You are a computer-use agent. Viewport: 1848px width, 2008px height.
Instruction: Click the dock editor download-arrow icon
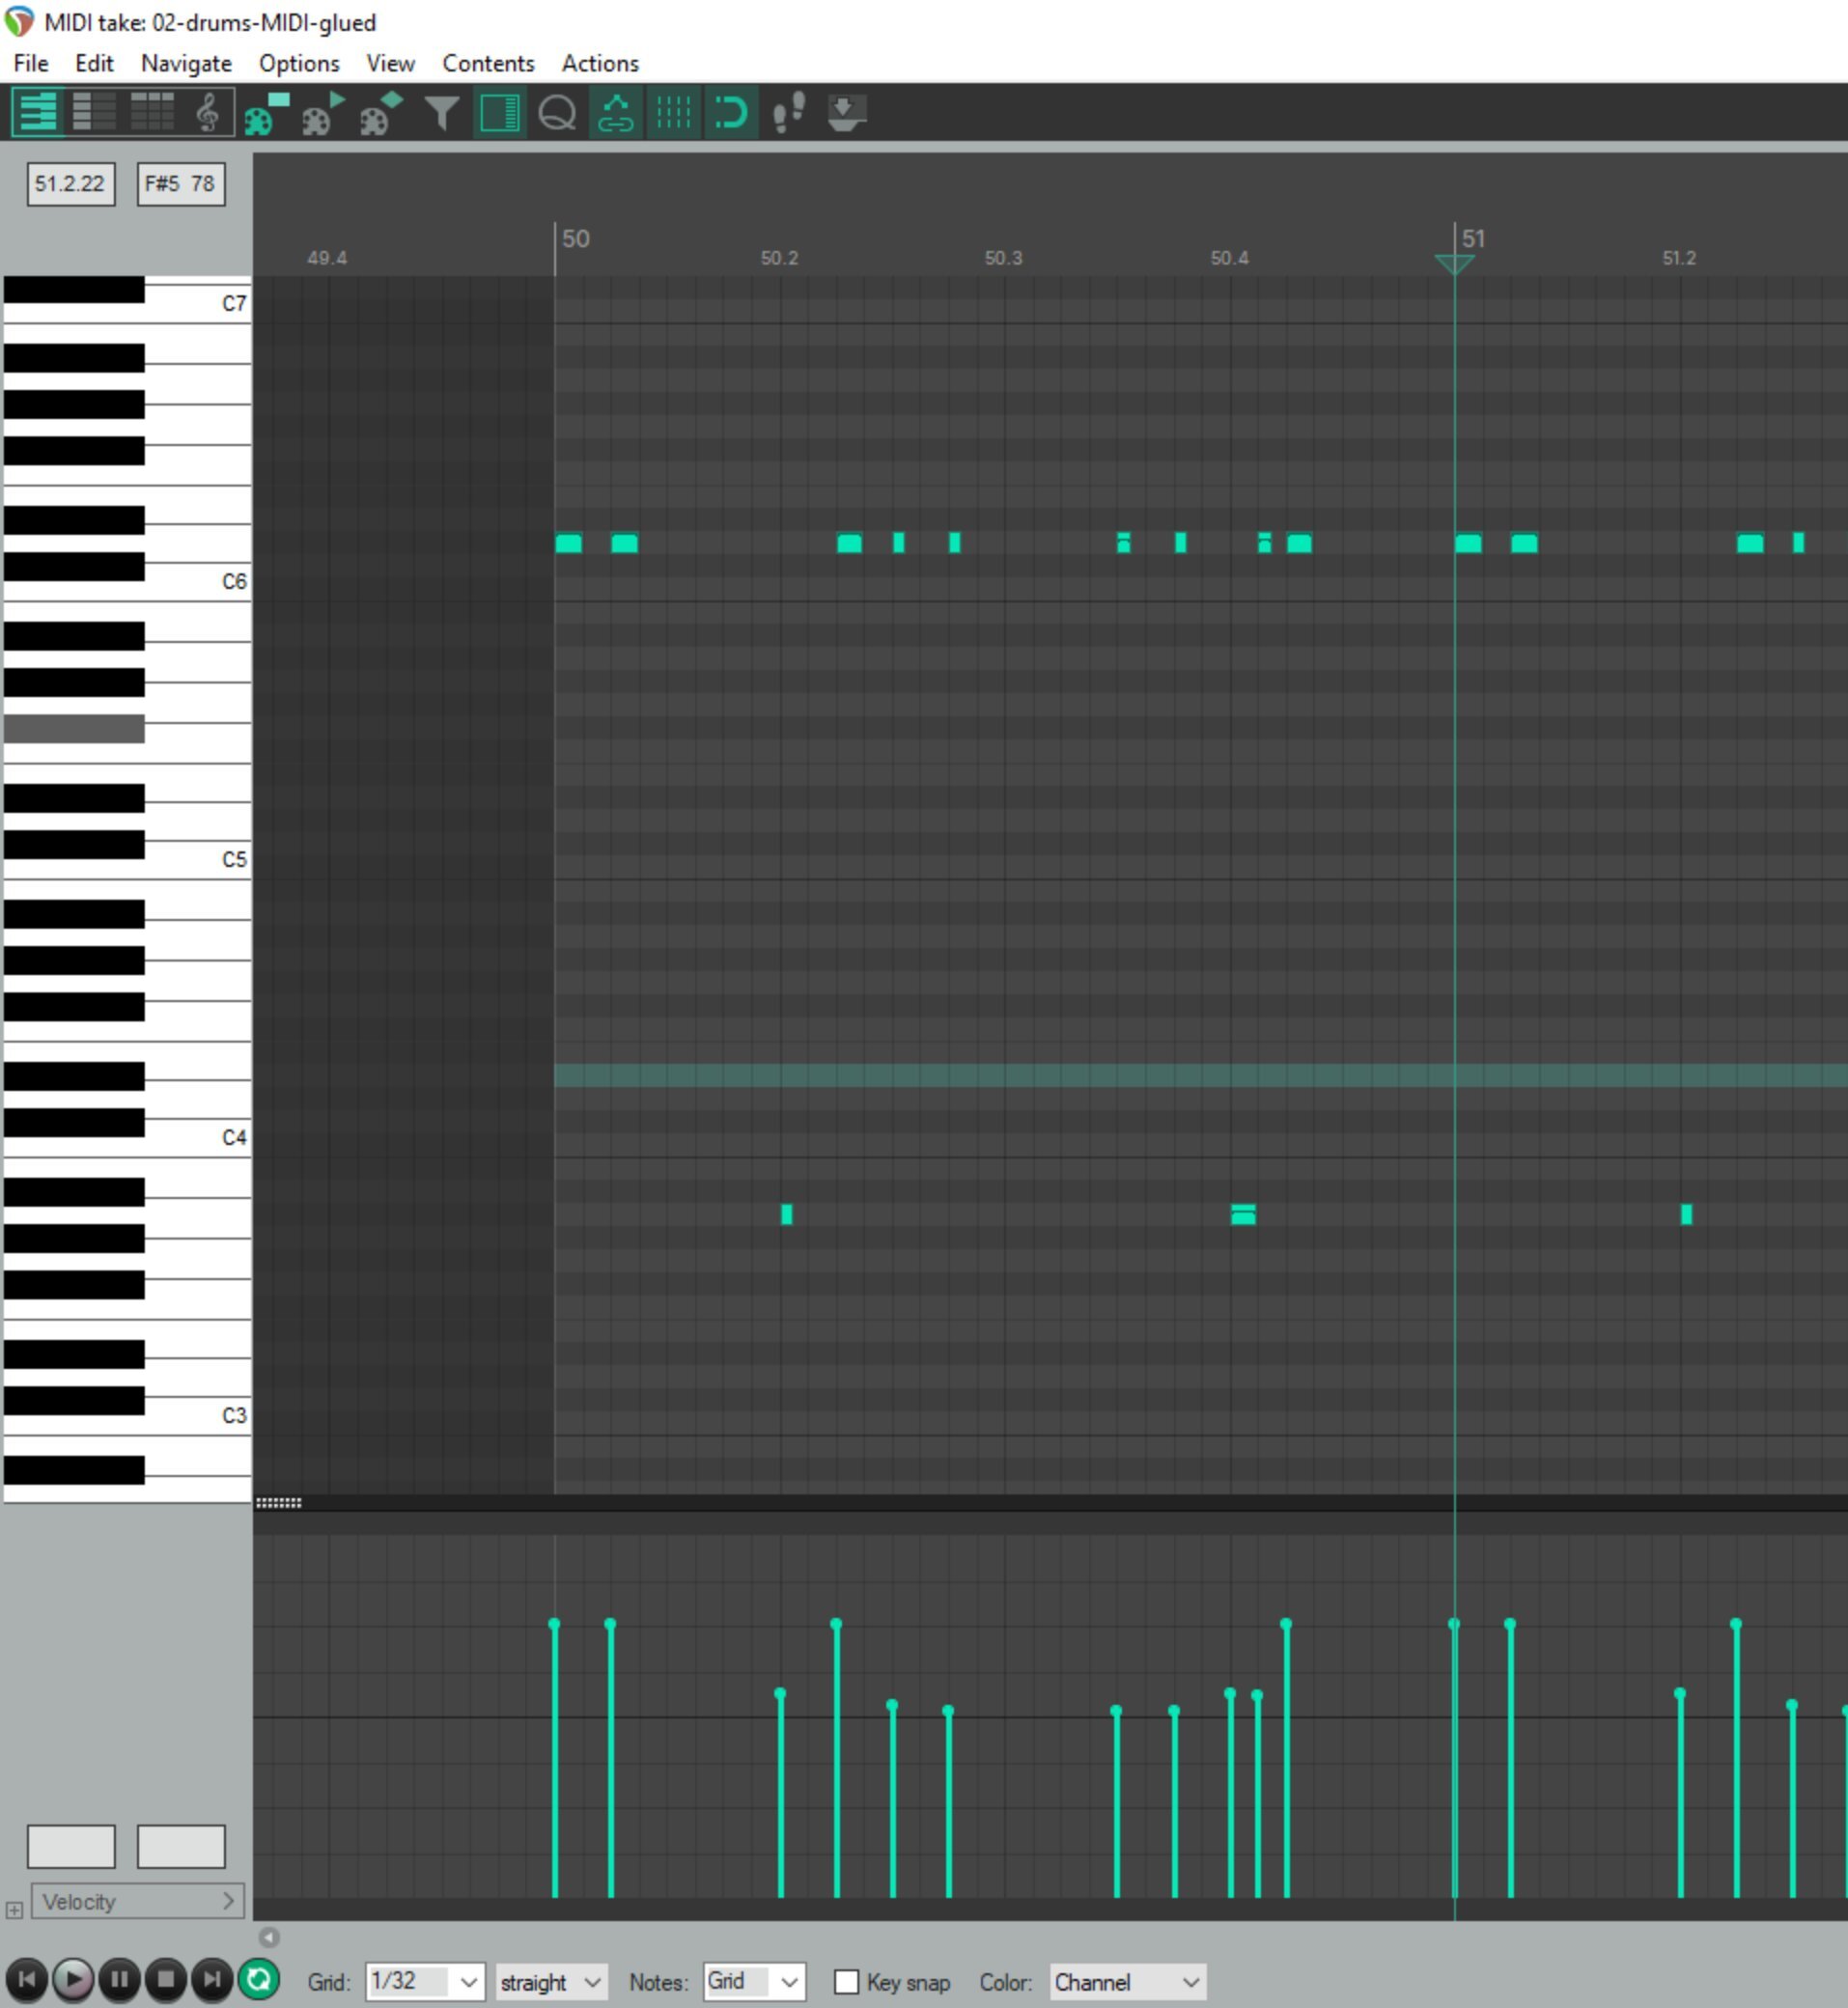[846, 112]
